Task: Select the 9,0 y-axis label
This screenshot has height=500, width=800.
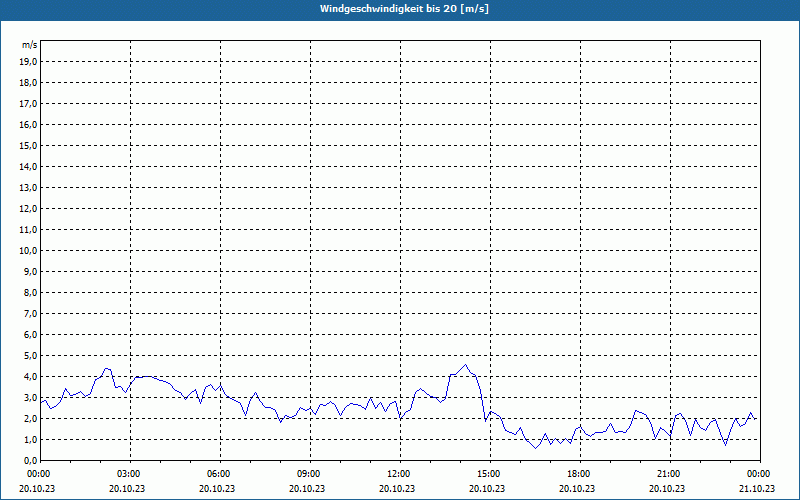Action: coord(30,271)
